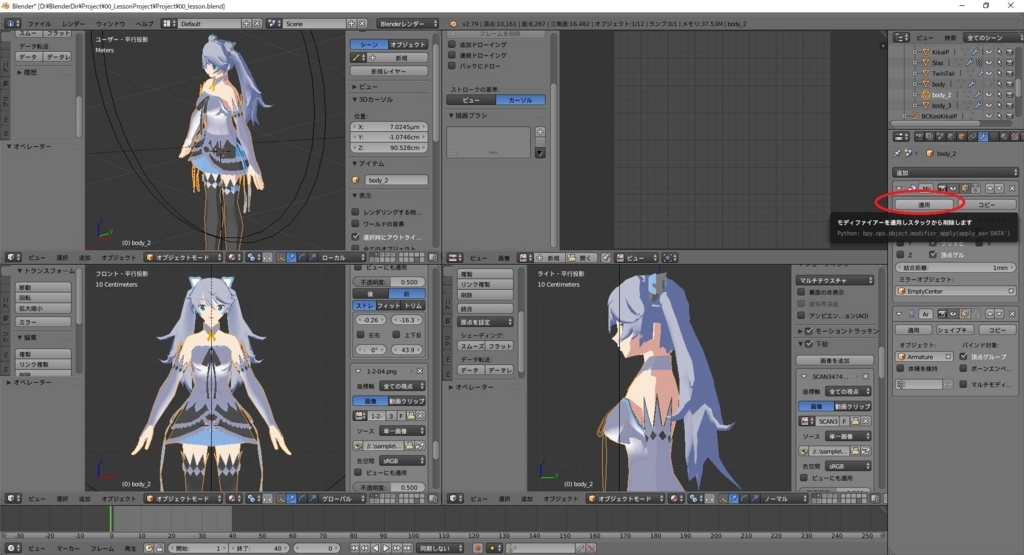Select カーソル stroke placement option
Screen dimensions: 1024x555
(520, 100)
